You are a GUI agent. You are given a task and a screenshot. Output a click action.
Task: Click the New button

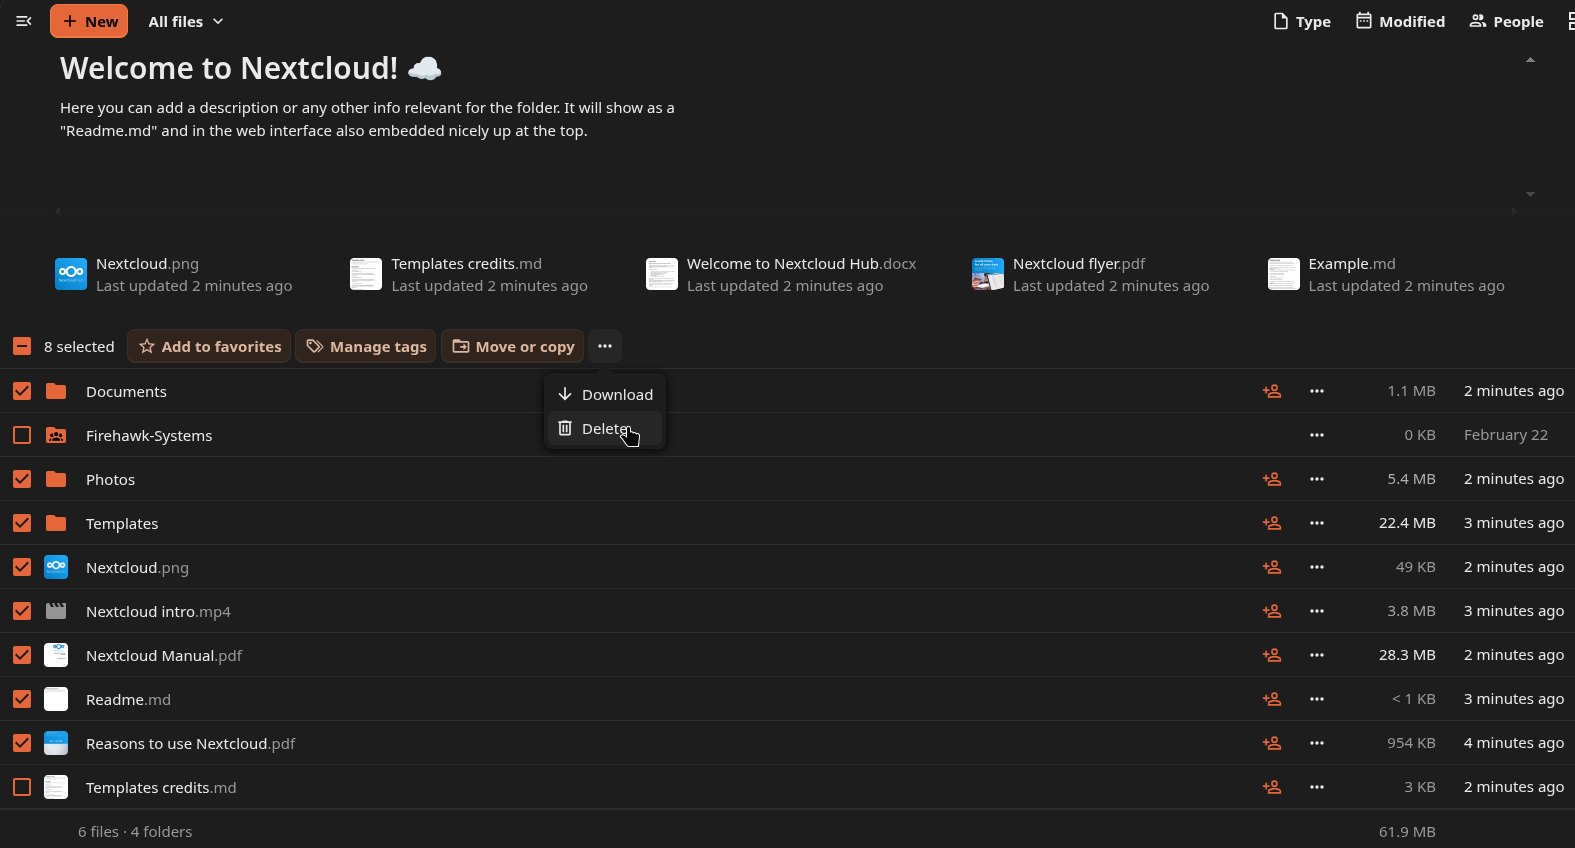tap(89, 21)
